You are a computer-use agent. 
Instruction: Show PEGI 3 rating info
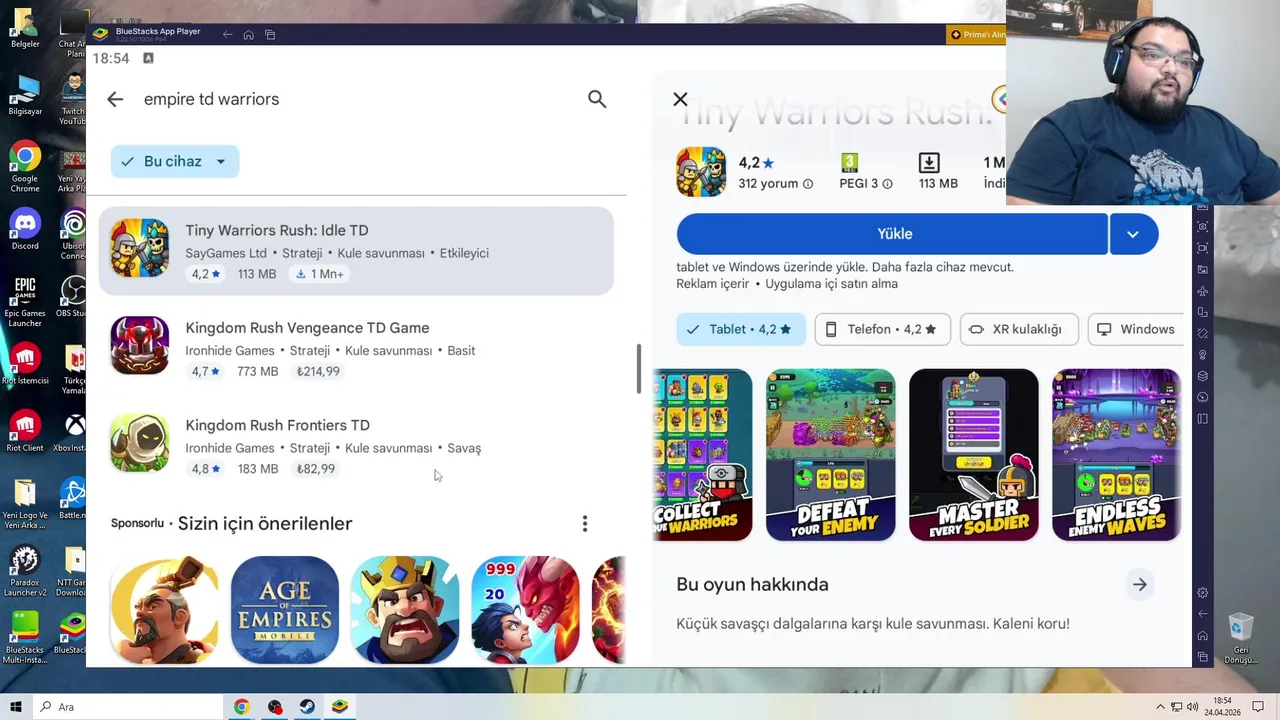(x=887, y=184)
